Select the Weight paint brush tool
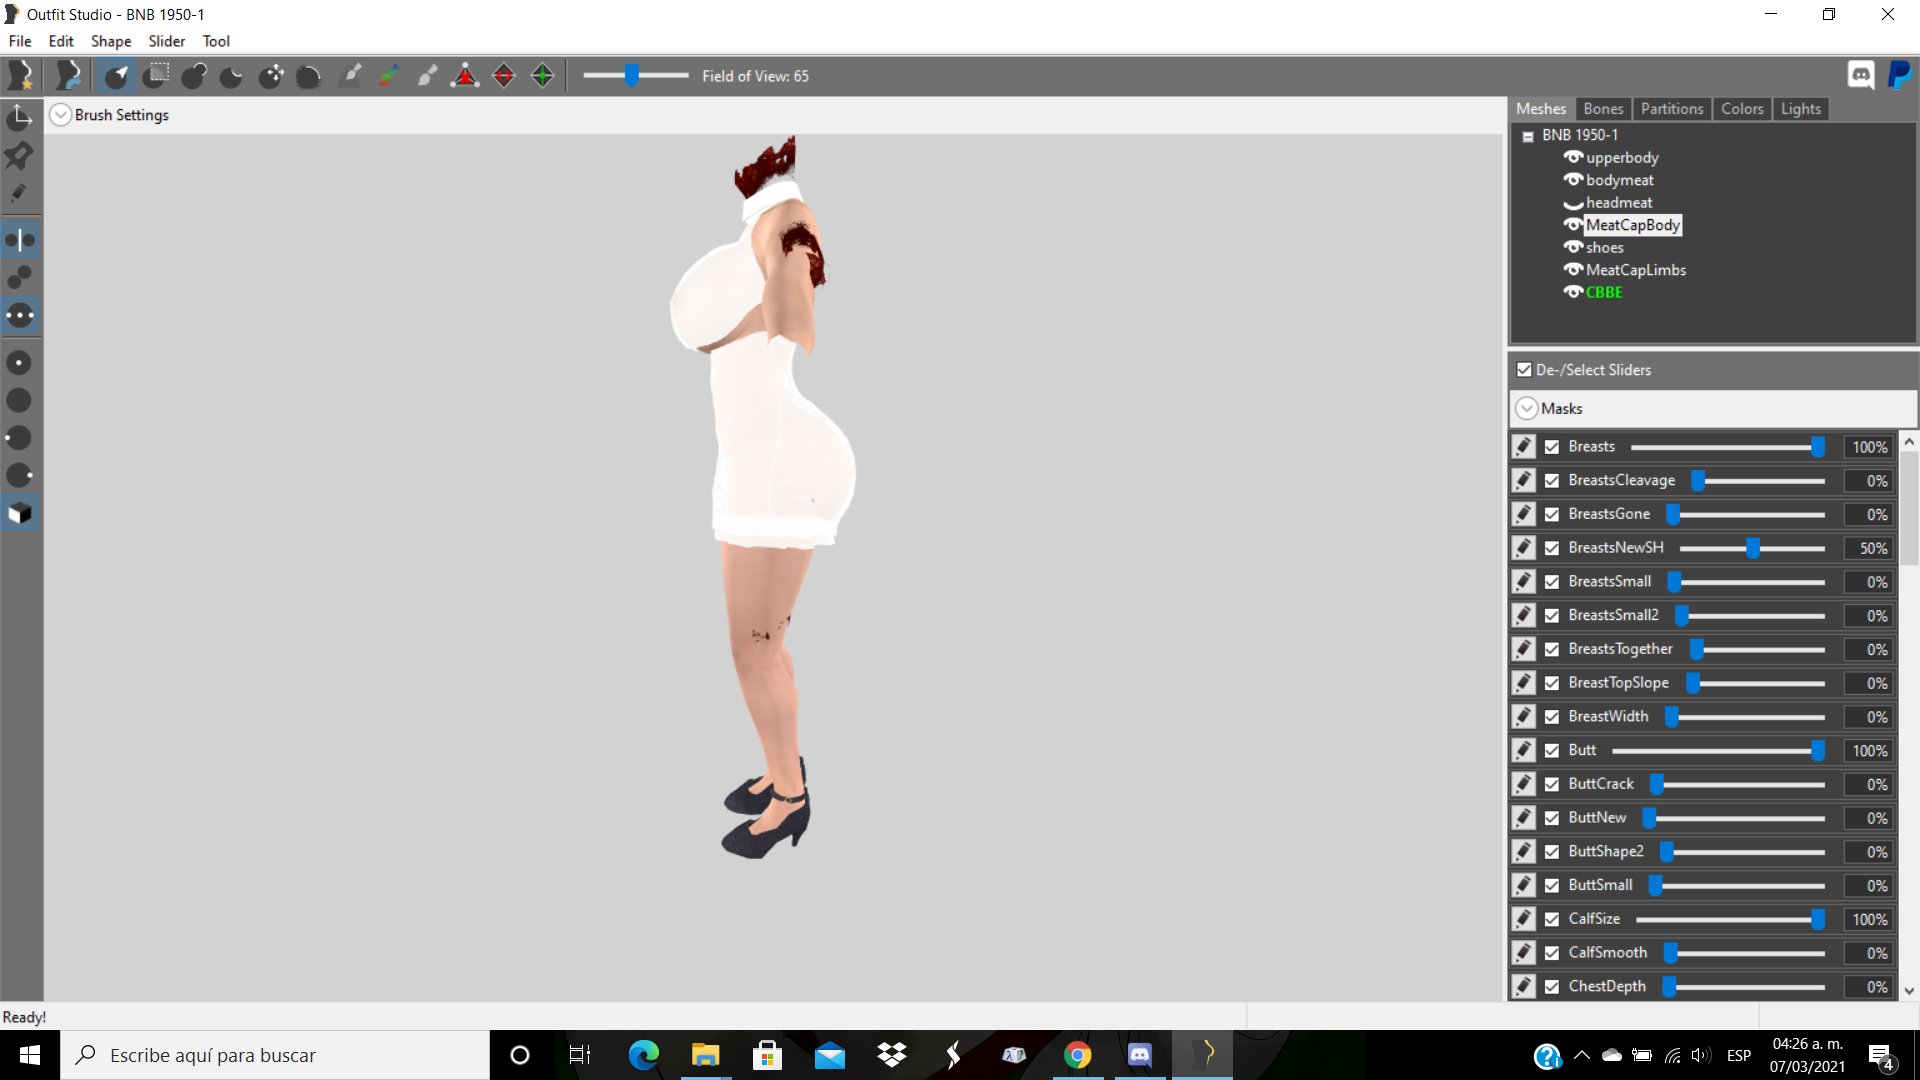 click(x=350, y=76)
